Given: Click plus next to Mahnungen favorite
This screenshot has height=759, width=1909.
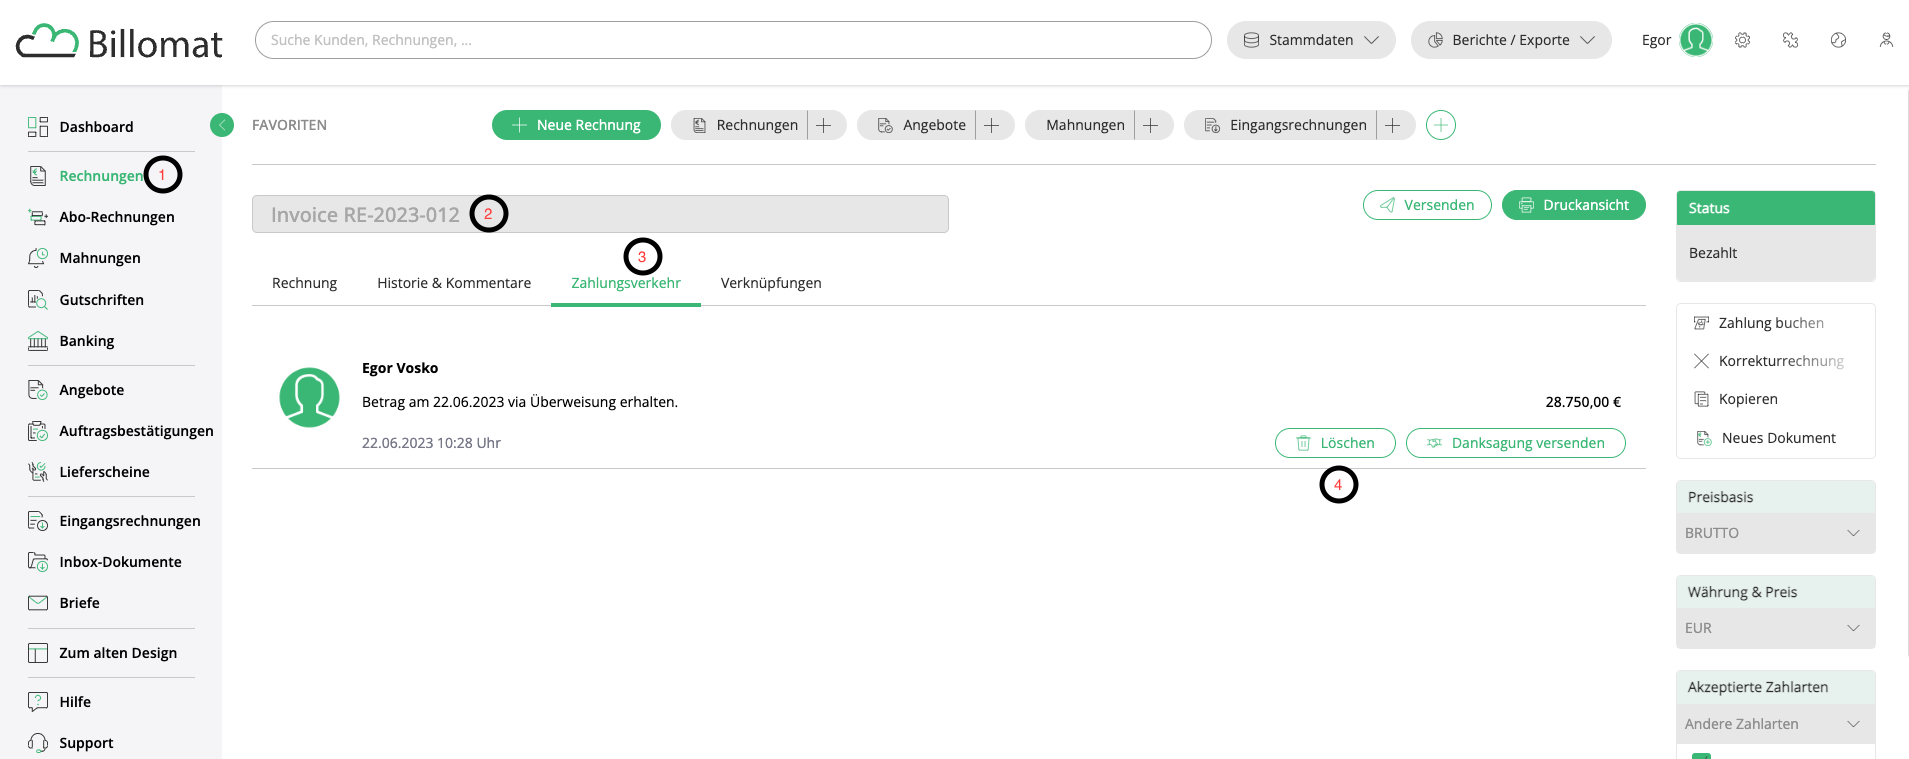Looking at the screenshot, I should click(x=1151, y=125).
